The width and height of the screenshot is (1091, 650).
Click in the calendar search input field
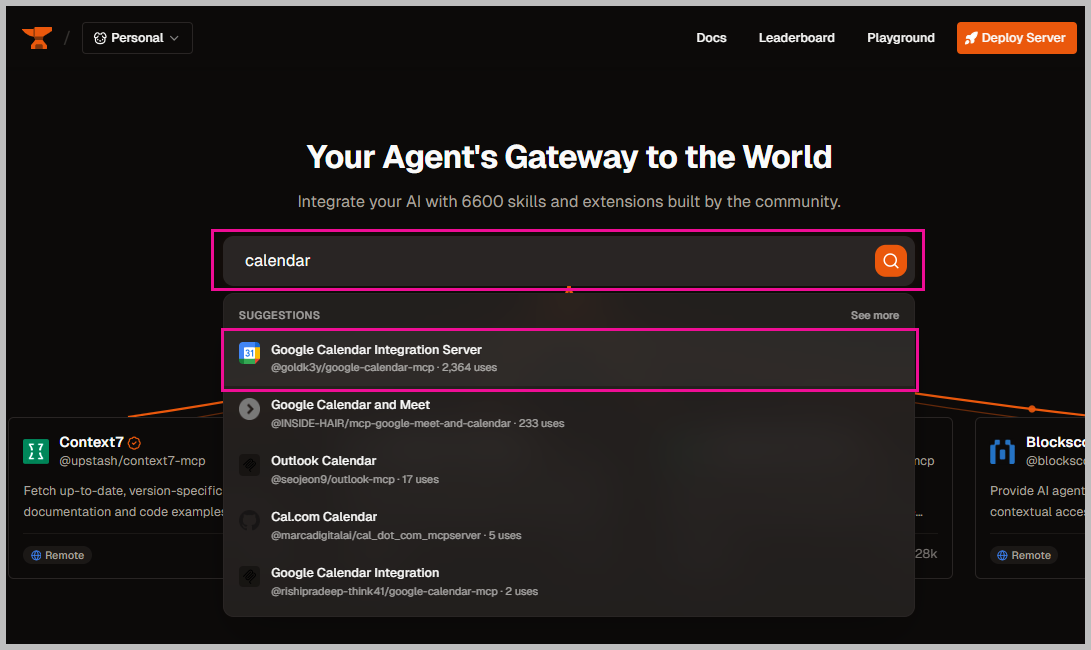tap(550, 261)
